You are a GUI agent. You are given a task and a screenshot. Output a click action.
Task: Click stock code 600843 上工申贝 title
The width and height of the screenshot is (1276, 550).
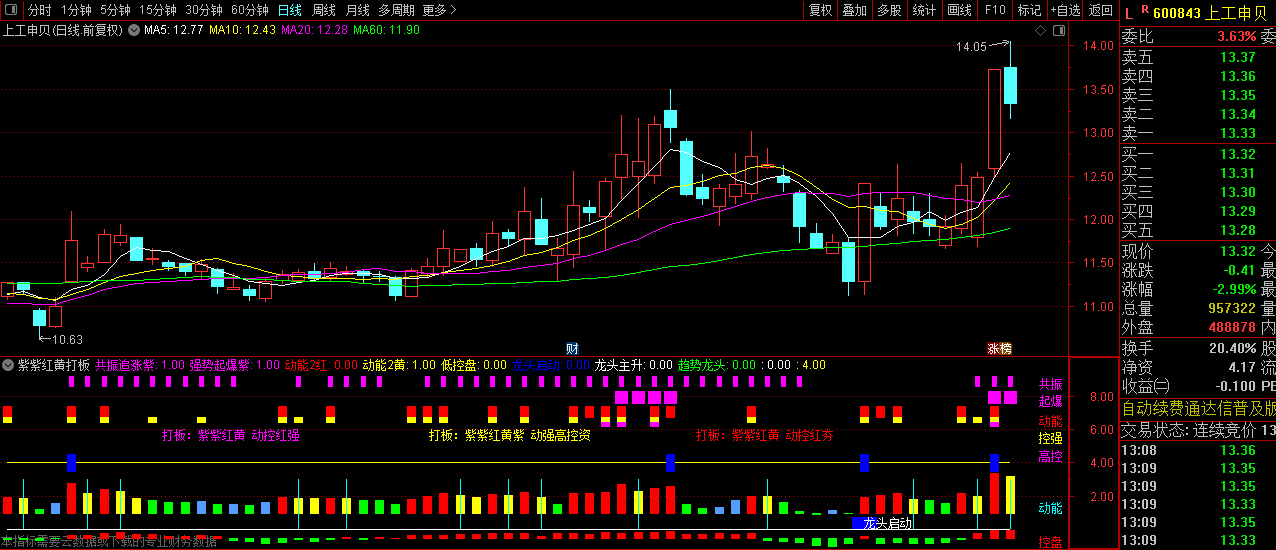[1209, 13]
